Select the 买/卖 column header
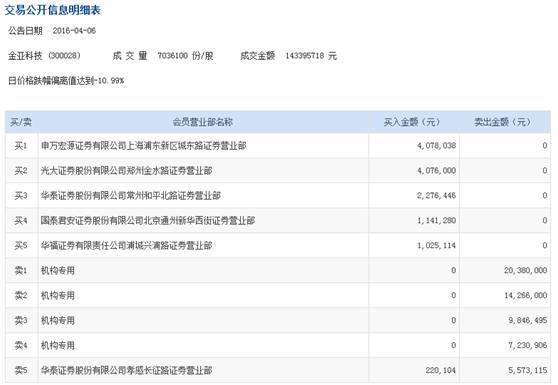 click(x=21, y=122)
